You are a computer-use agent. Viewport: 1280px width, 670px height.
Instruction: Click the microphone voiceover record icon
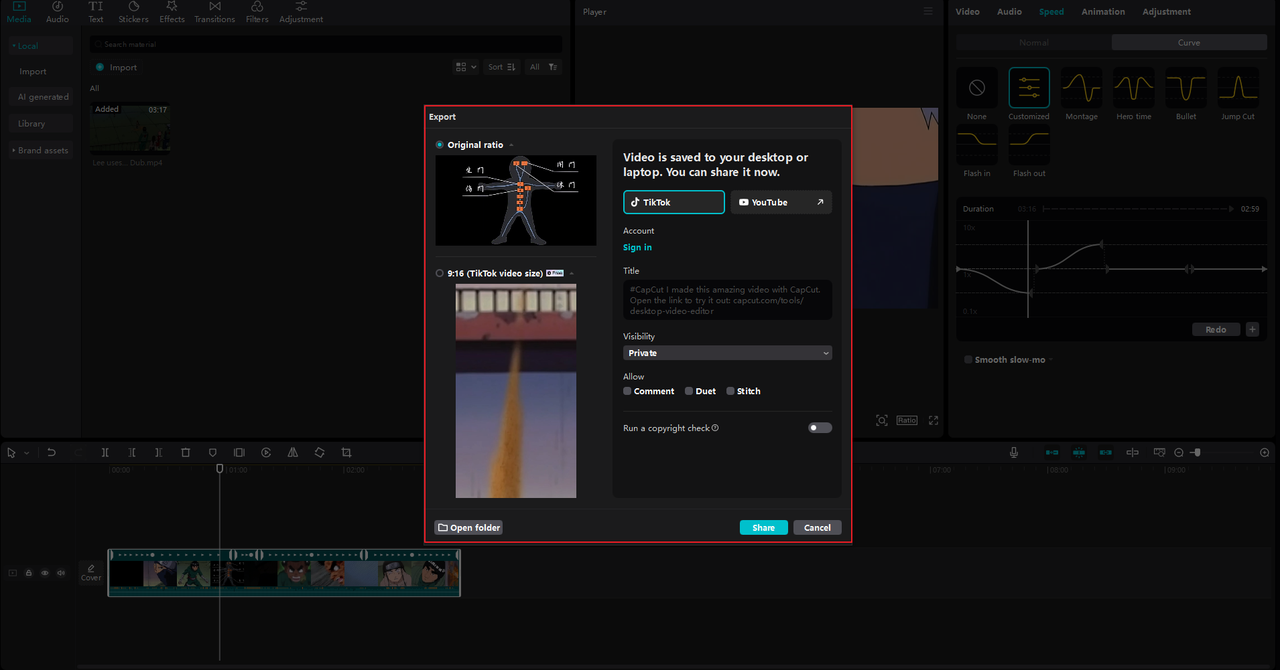(1013, 453)
